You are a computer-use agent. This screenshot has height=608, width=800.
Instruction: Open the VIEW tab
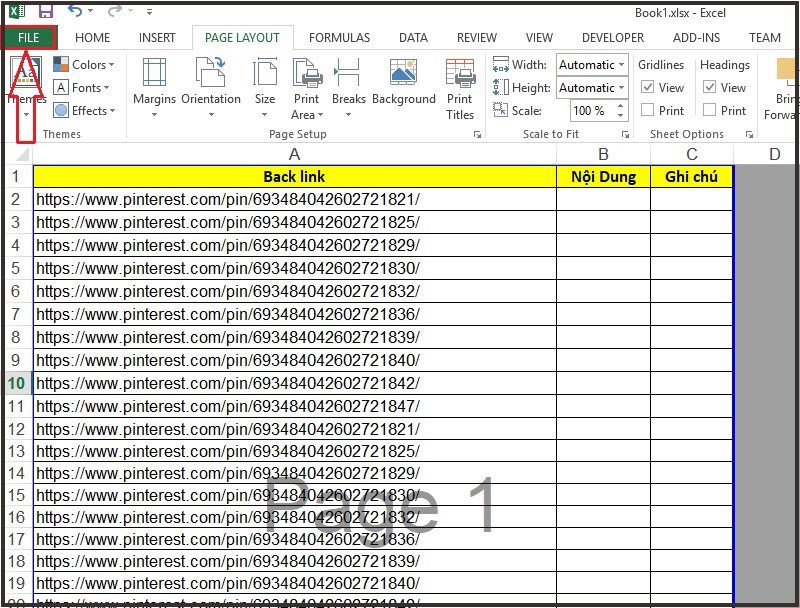[539, 38]
